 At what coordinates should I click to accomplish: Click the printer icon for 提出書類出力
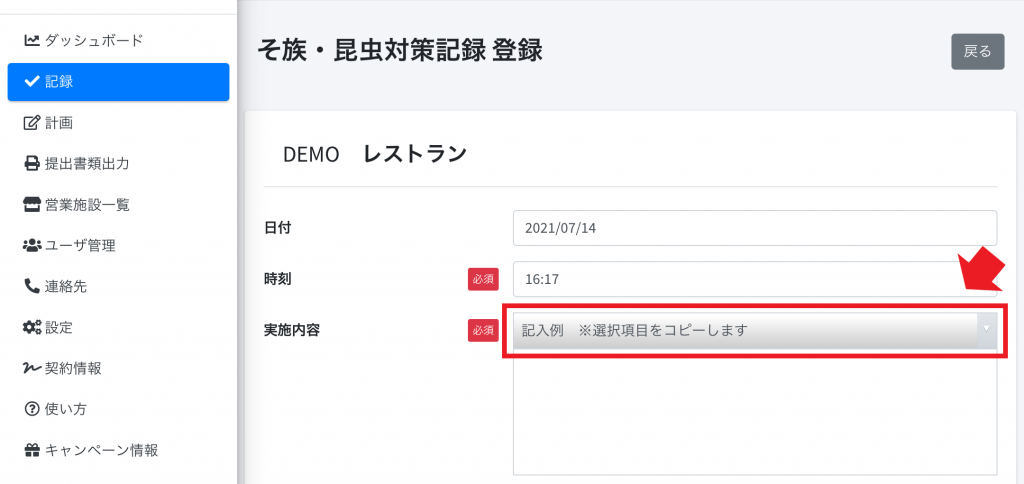[x=31, y=164]
